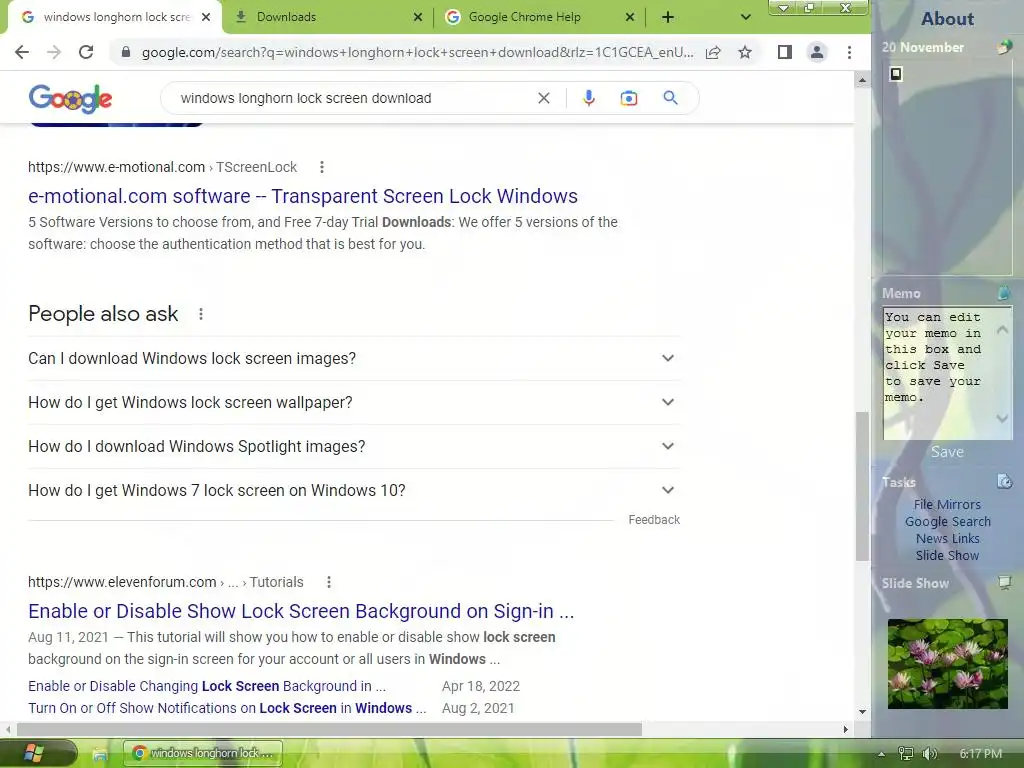1024x768 pixels.
Task: Expand 'How do I download Windows Spotlight images?'
Action: tap(354, 446)
